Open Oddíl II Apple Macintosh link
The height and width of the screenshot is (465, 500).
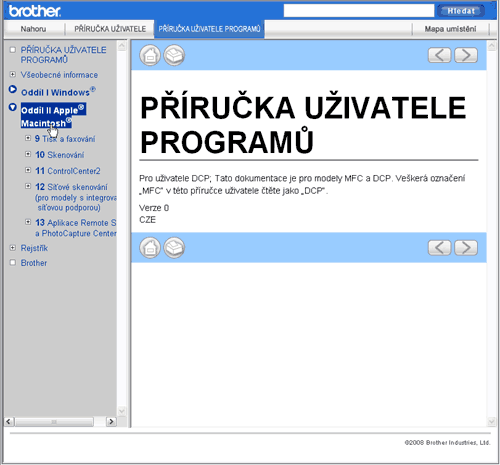coord(53,116)
